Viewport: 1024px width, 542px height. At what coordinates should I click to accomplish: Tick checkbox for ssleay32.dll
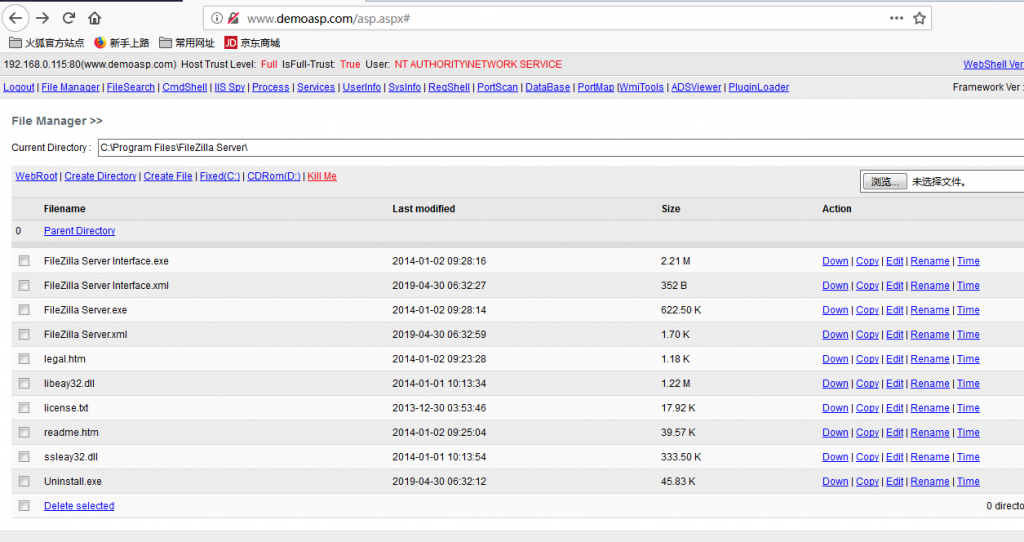pyautogui.click(x=24, y=456)
